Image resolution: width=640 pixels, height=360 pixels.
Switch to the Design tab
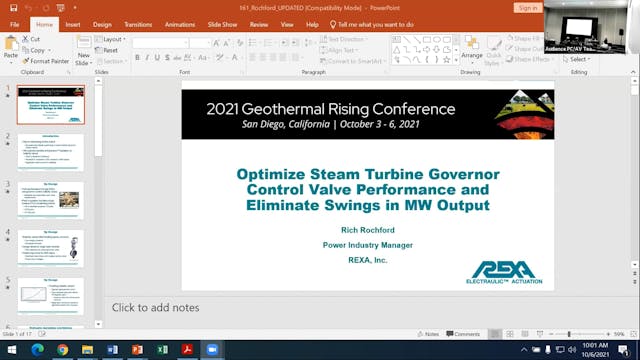coord(102,24)
